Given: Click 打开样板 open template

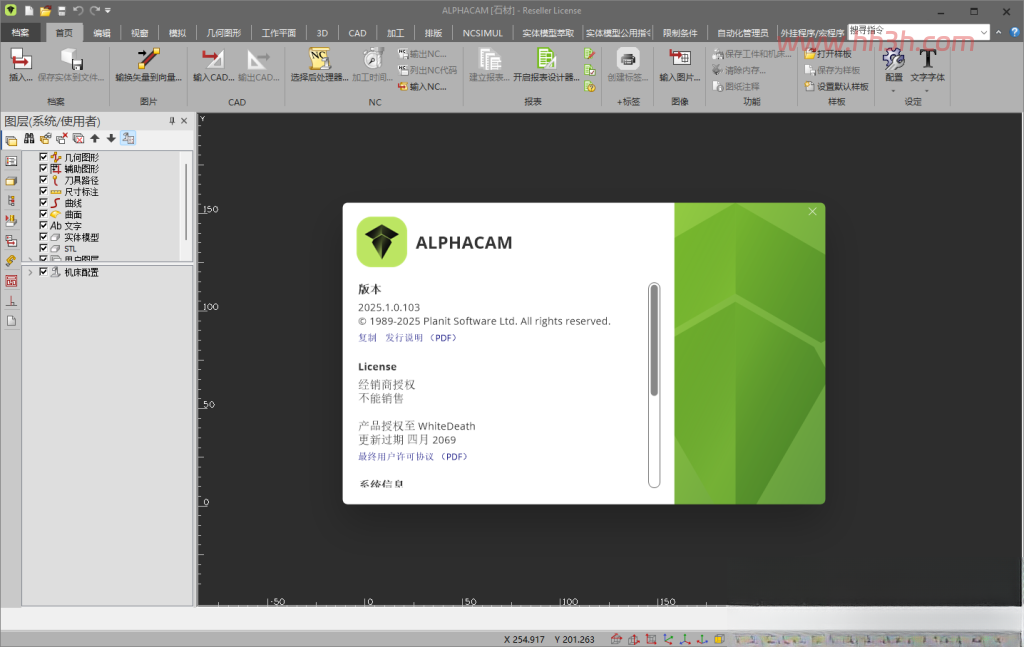Looking at the screenshot, I should (x=829, y=54).
